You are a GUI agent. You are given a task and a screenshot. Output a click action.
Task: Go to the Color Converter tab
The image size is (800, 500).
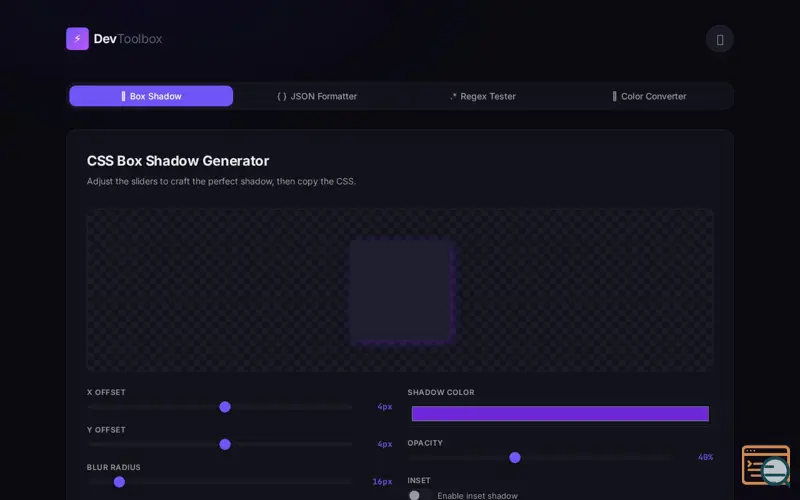point(649,96)
